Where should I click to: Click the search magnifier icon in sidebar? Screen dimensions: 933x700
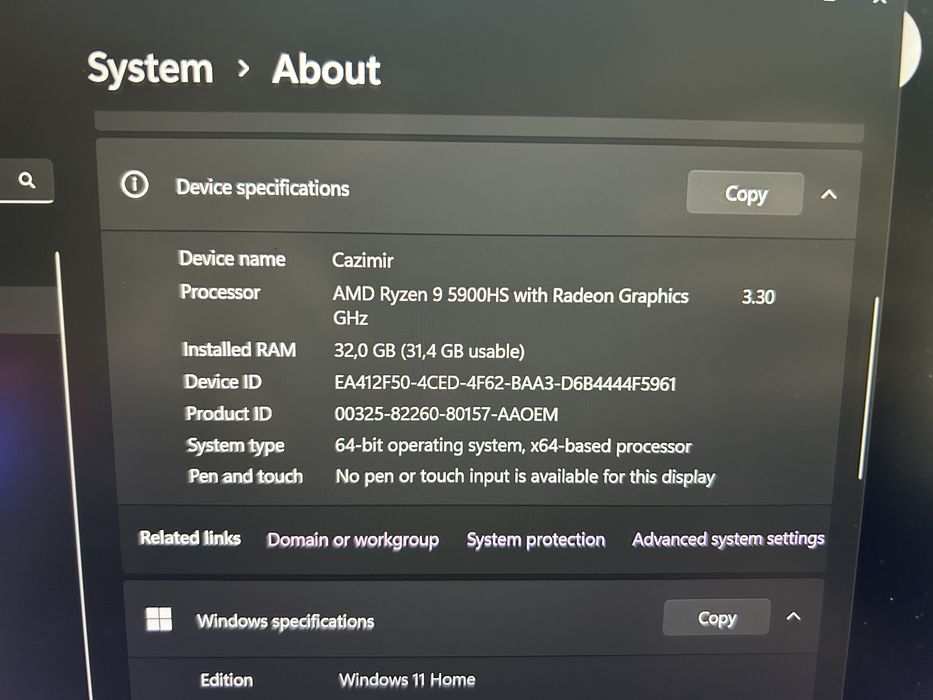(x=27, y=180)
